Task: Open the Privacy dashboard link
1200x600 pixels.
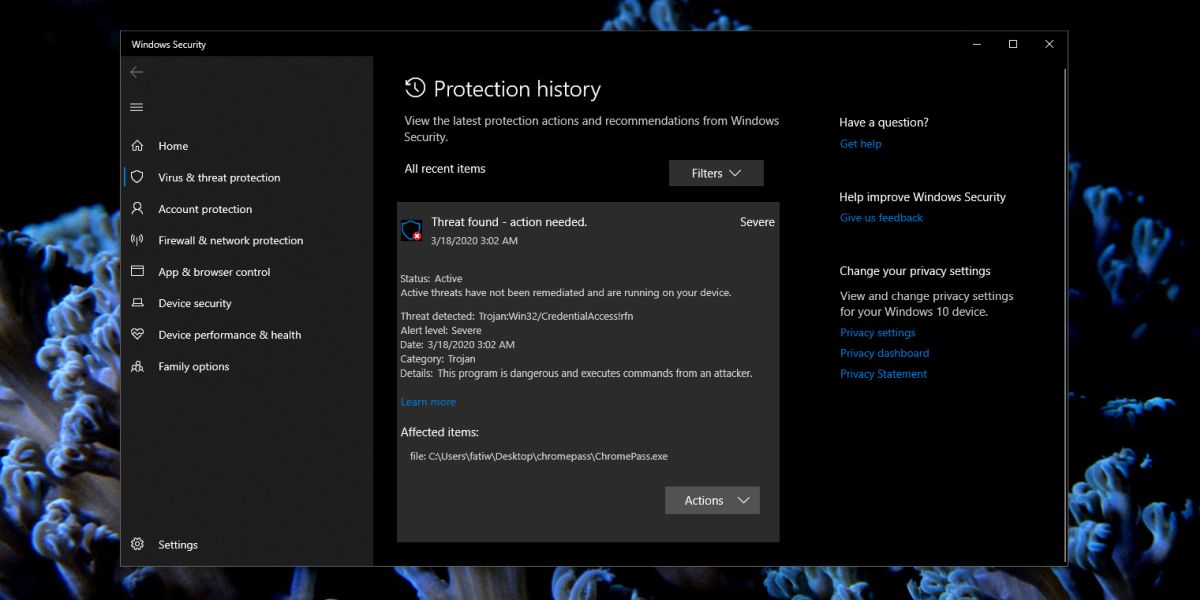Action: [884, 353]
